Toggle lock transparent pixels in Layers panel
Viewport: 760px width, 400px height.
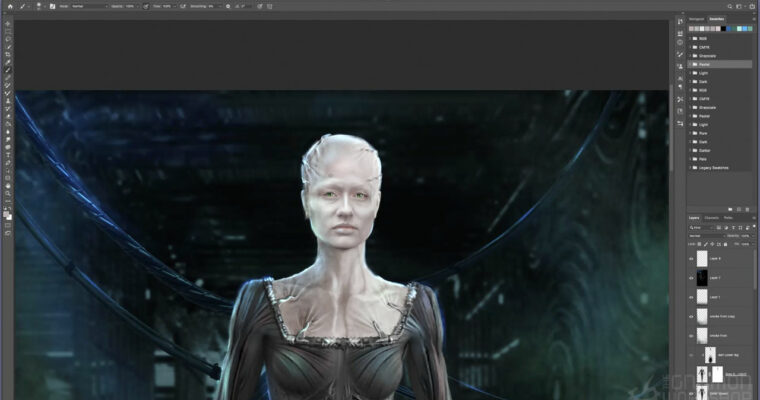(x=699, y=244)
